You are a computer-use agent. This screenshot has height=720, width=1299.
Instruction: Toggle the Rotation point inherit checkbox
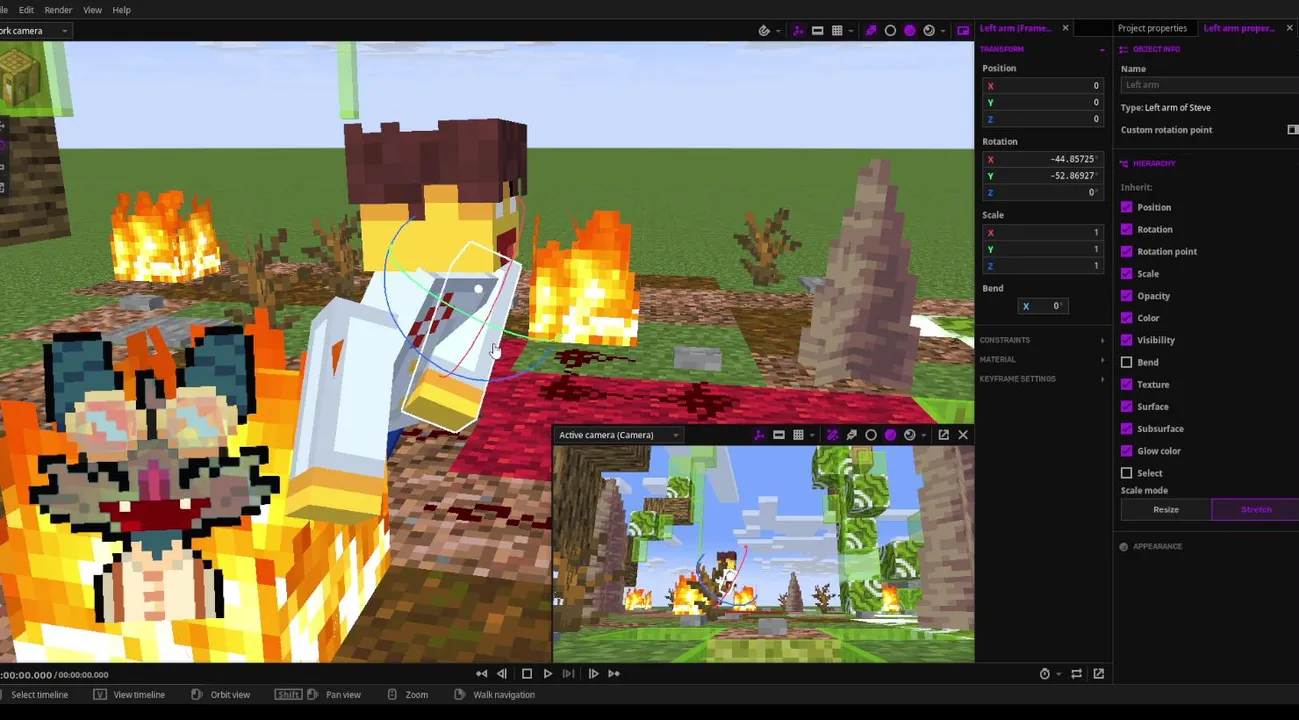click(x=1127, y=251)
